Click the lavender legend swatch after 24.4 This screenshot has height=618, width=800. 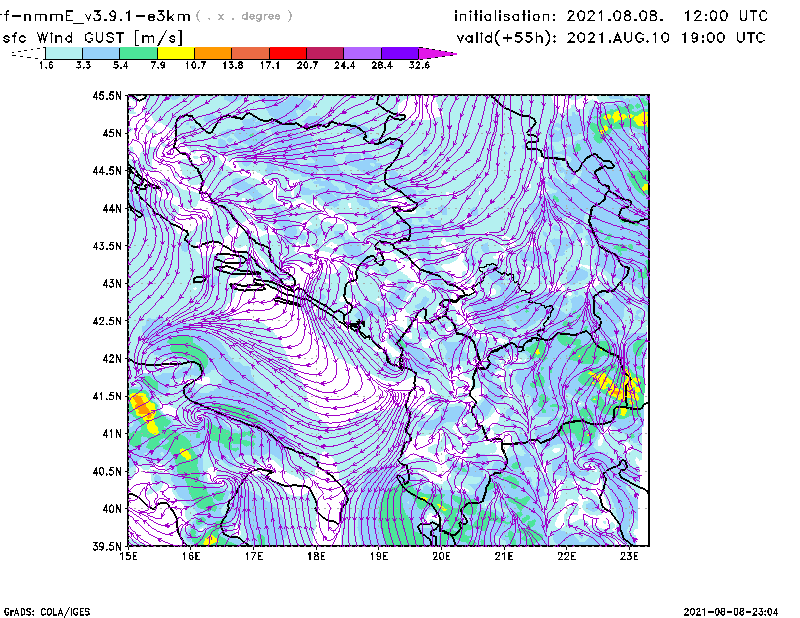pos(362,53)
